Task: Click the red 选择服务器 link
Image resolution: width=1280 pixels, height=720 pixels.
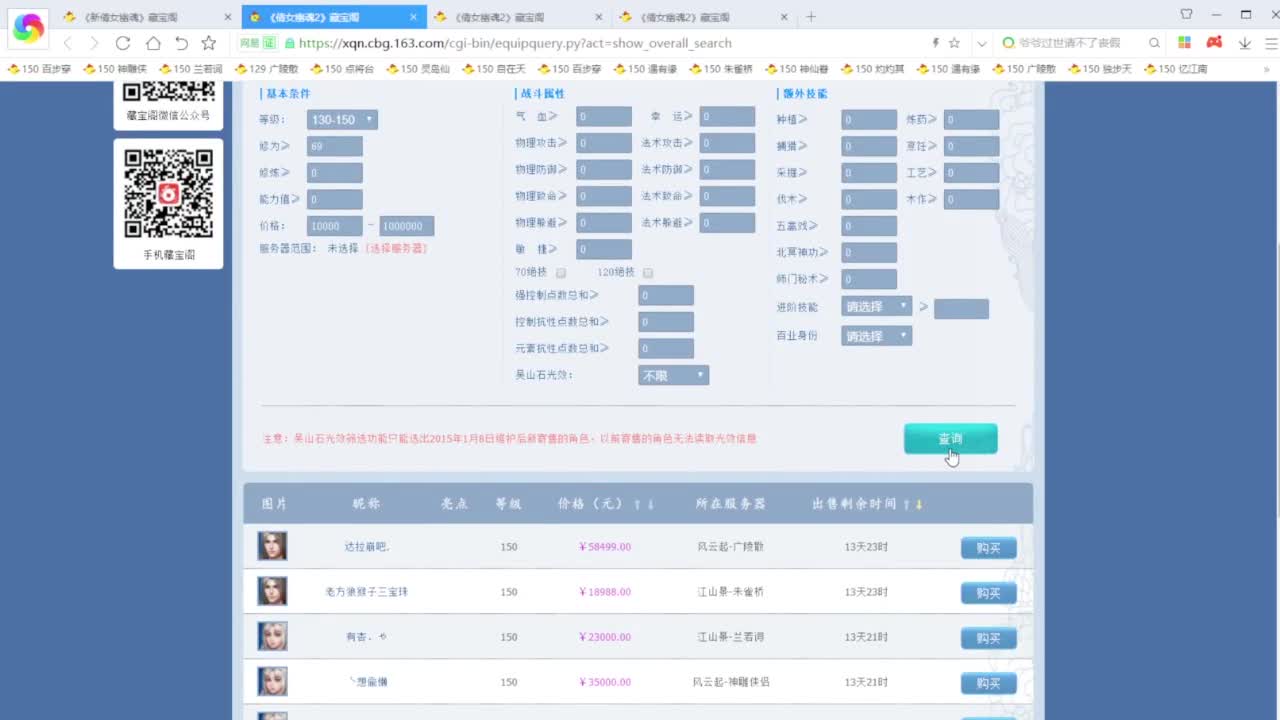Action: [396, 248]
